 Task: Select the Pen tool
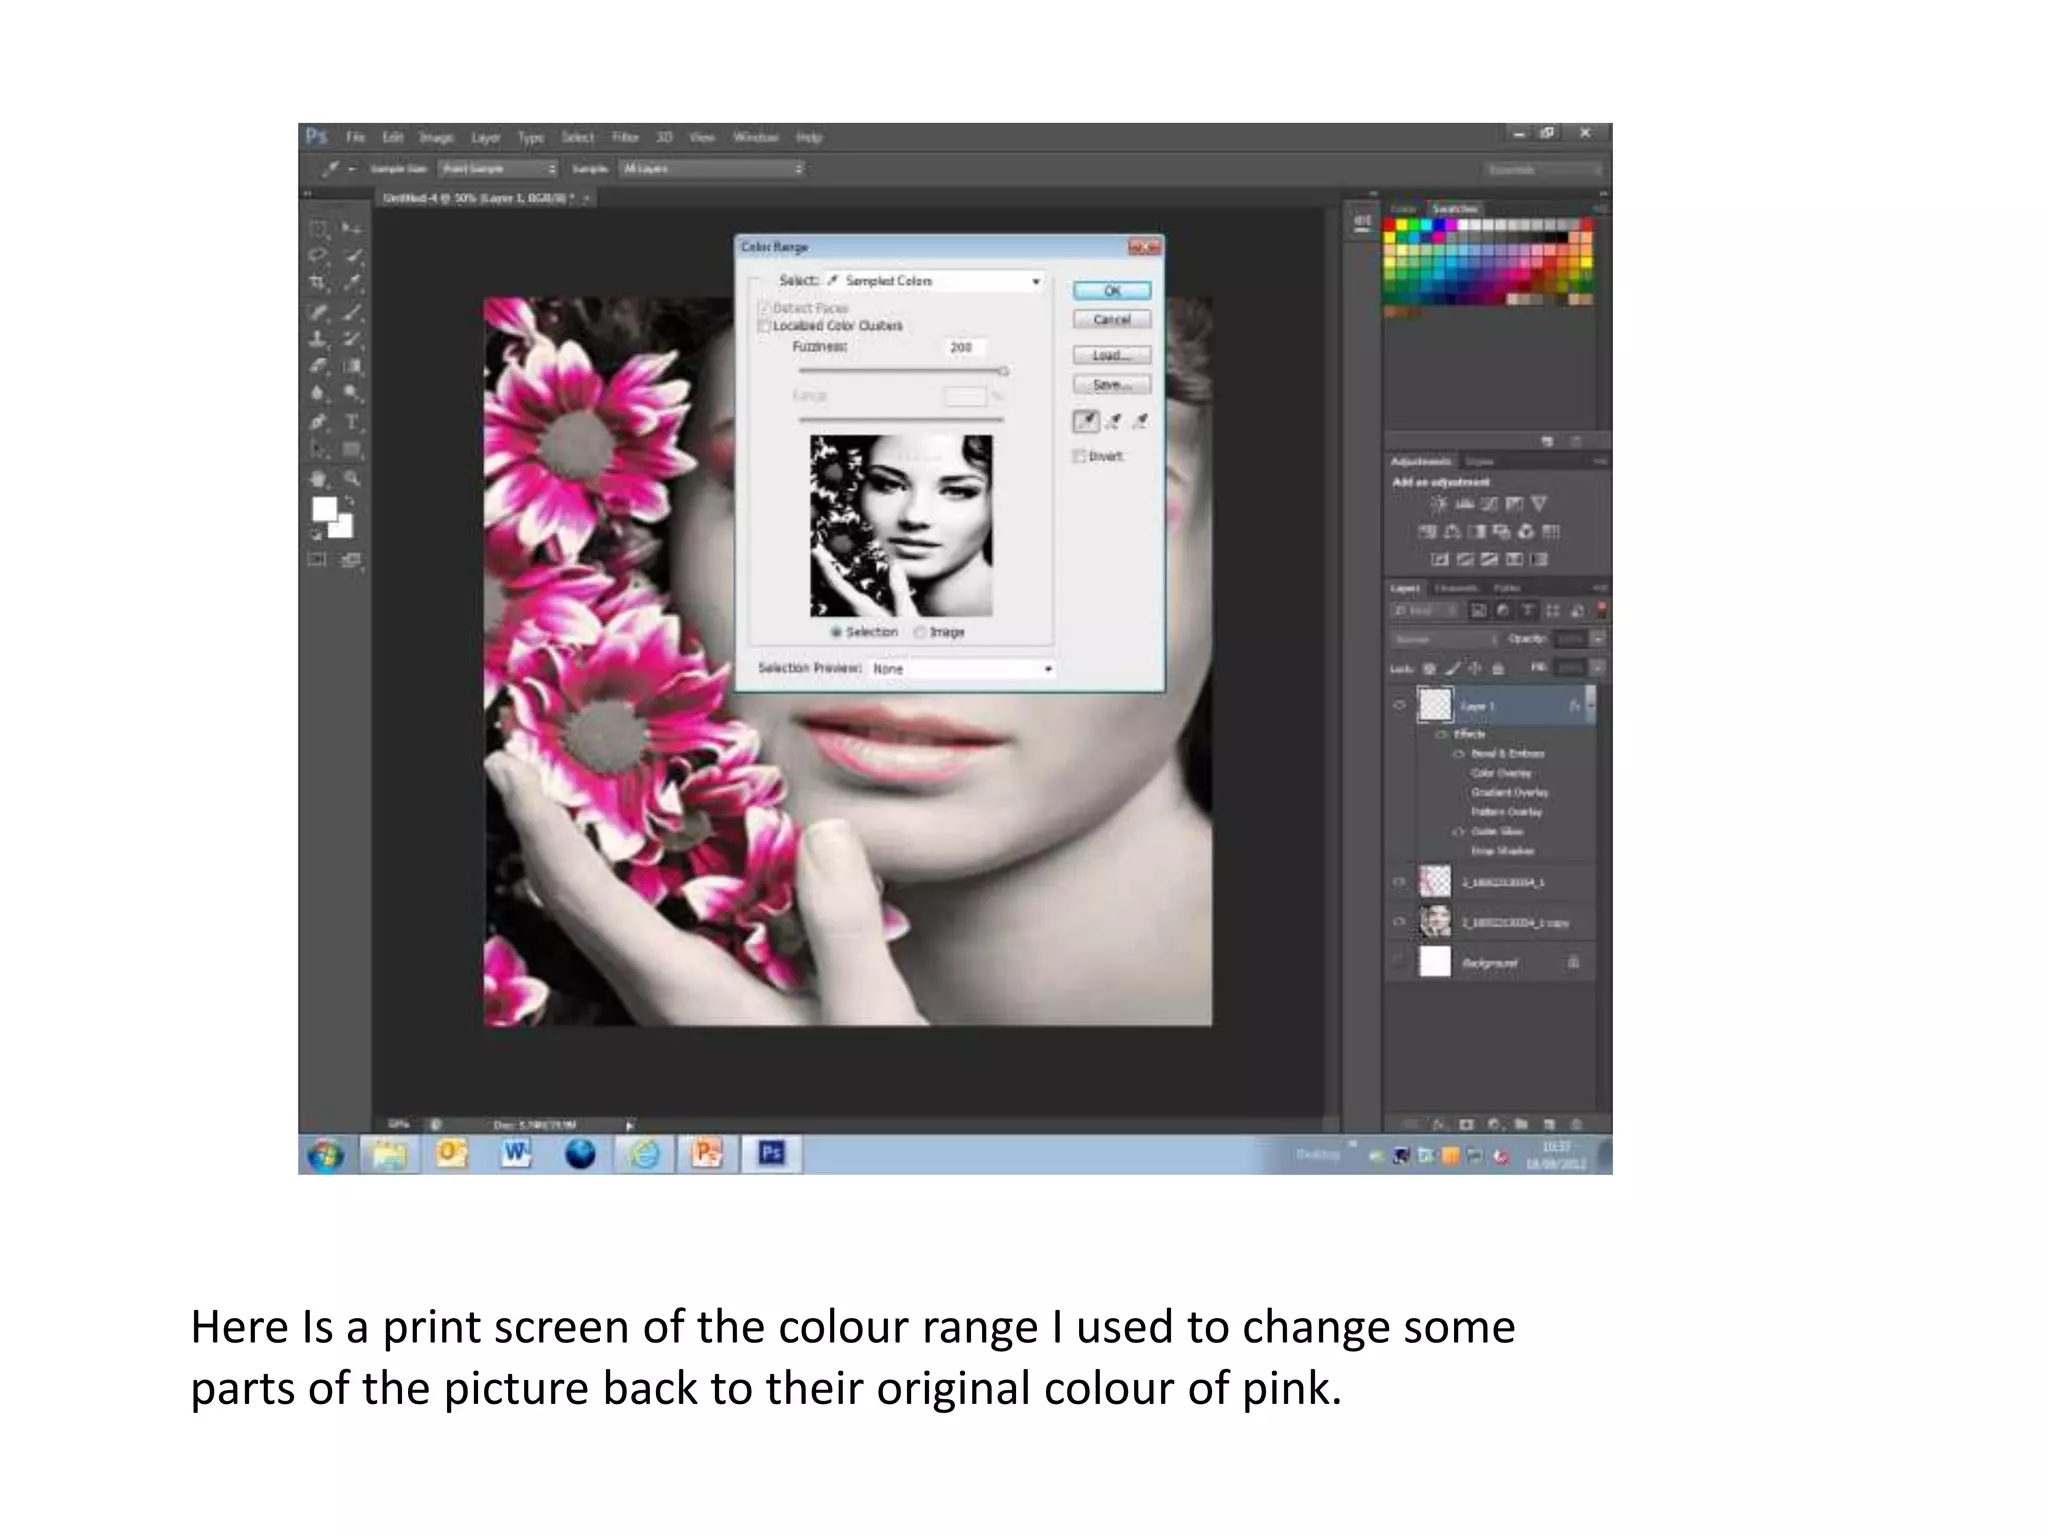(x=319, y=422)
